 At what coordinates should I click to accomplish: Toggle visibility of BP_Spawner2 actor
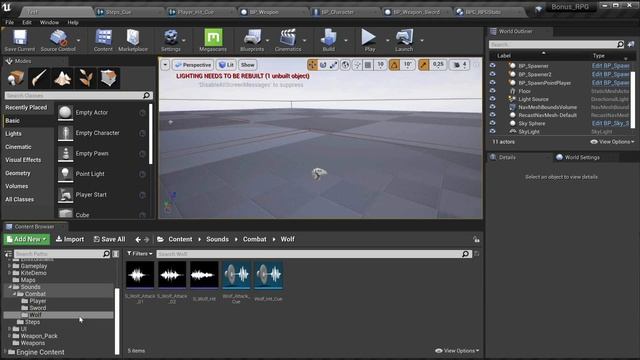coord(493,74)
